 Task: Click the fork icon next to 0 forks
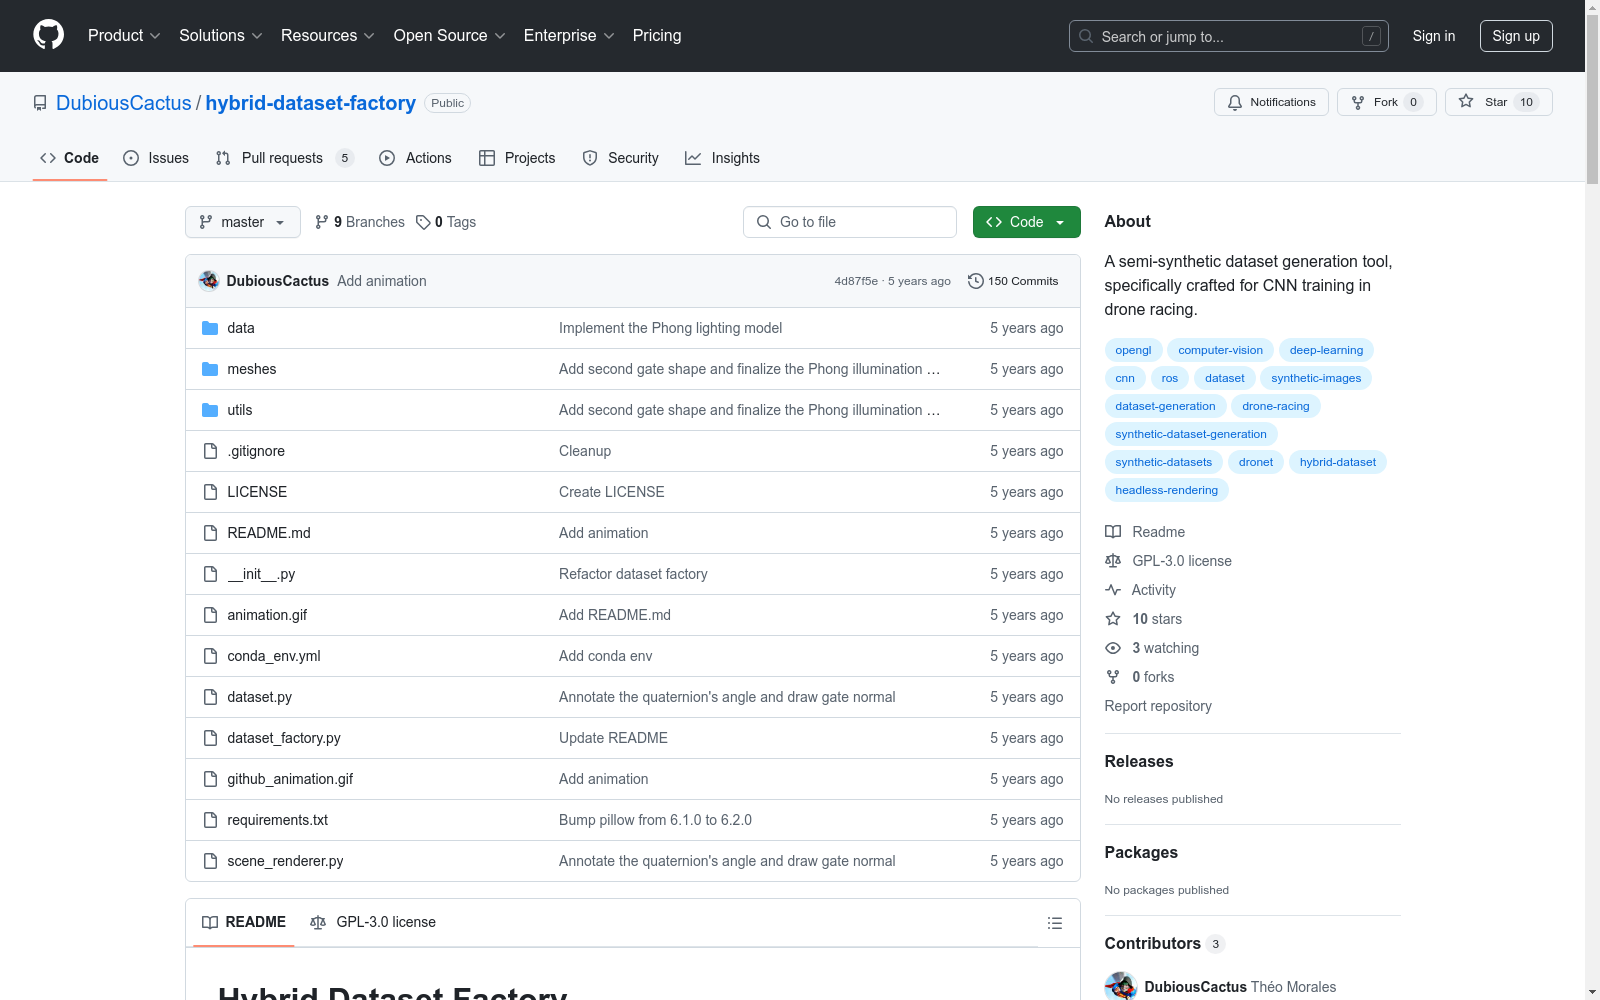[1113, 677]
